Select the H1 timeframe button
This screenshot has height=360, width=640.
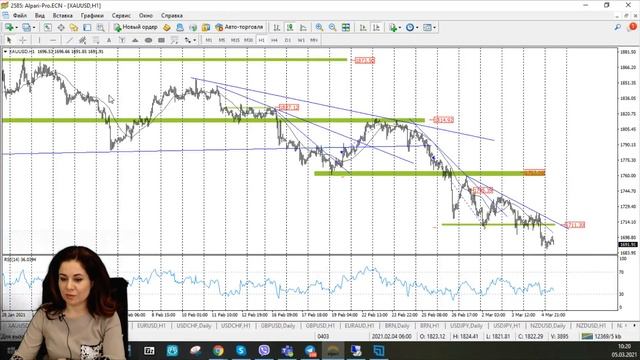point(261,40)
